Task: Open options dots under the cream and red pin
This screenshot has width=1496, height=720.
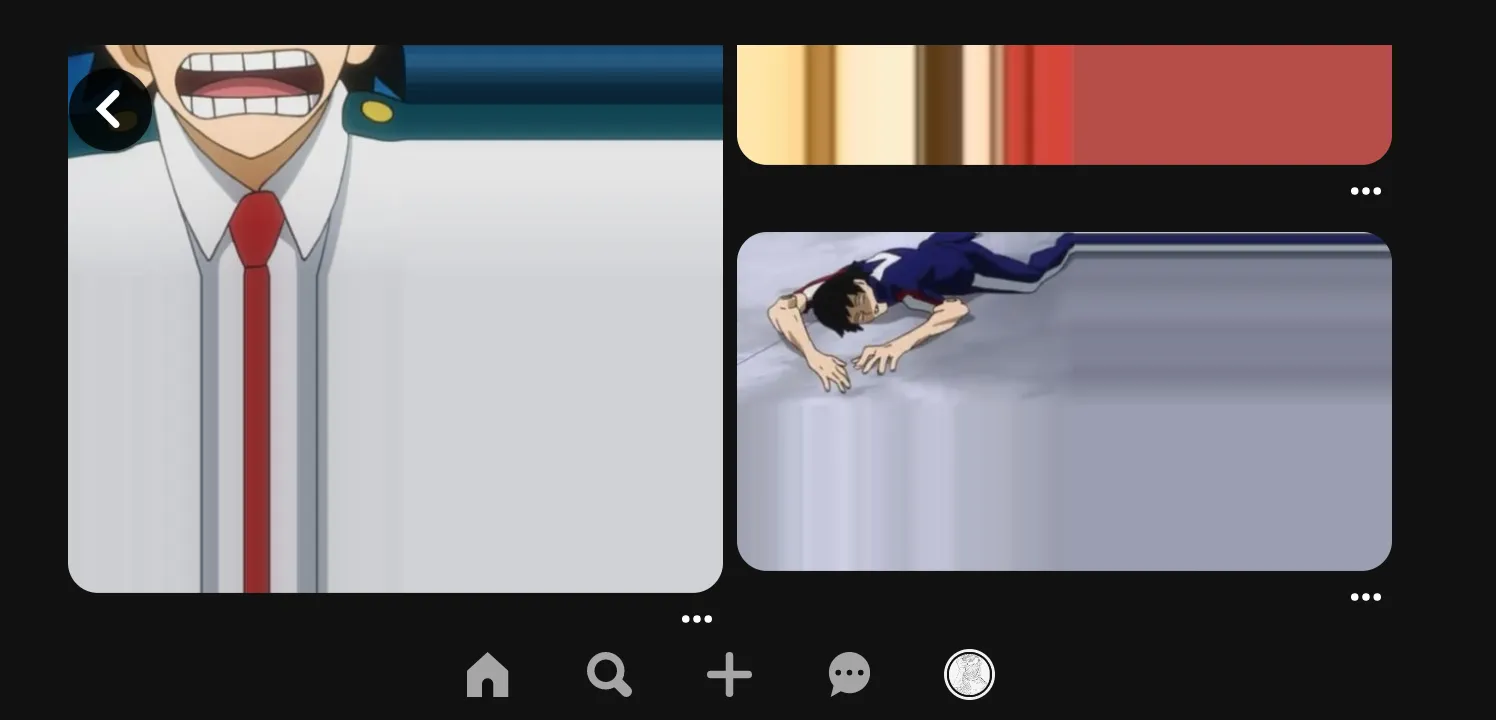Action: [x=1366, y=191]
